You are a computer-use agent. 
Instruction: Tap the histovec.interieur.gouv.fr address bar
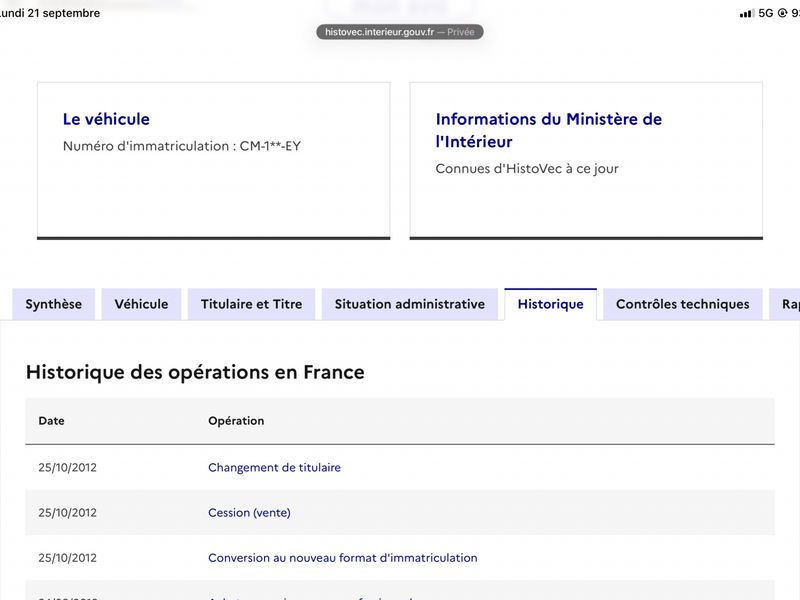[x=399, y=32]
